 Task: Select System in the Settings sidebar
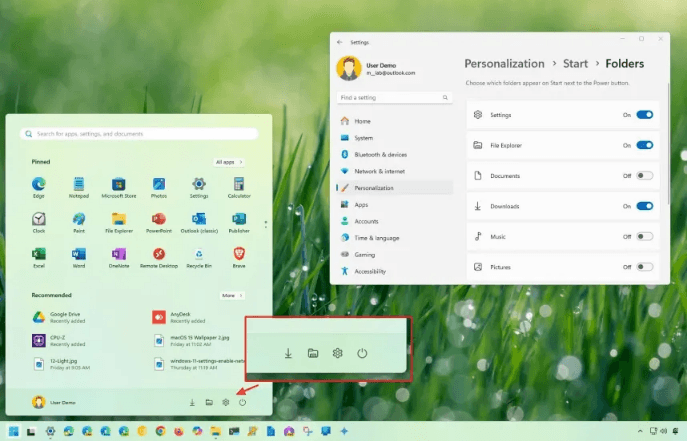point(394,138)
